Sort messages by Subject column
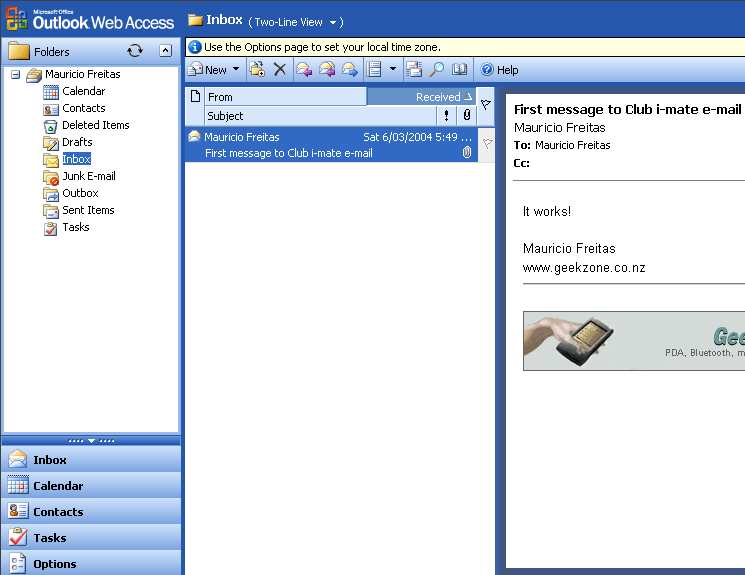The height and width of the screenshot is (575, 745). point(320,116)
